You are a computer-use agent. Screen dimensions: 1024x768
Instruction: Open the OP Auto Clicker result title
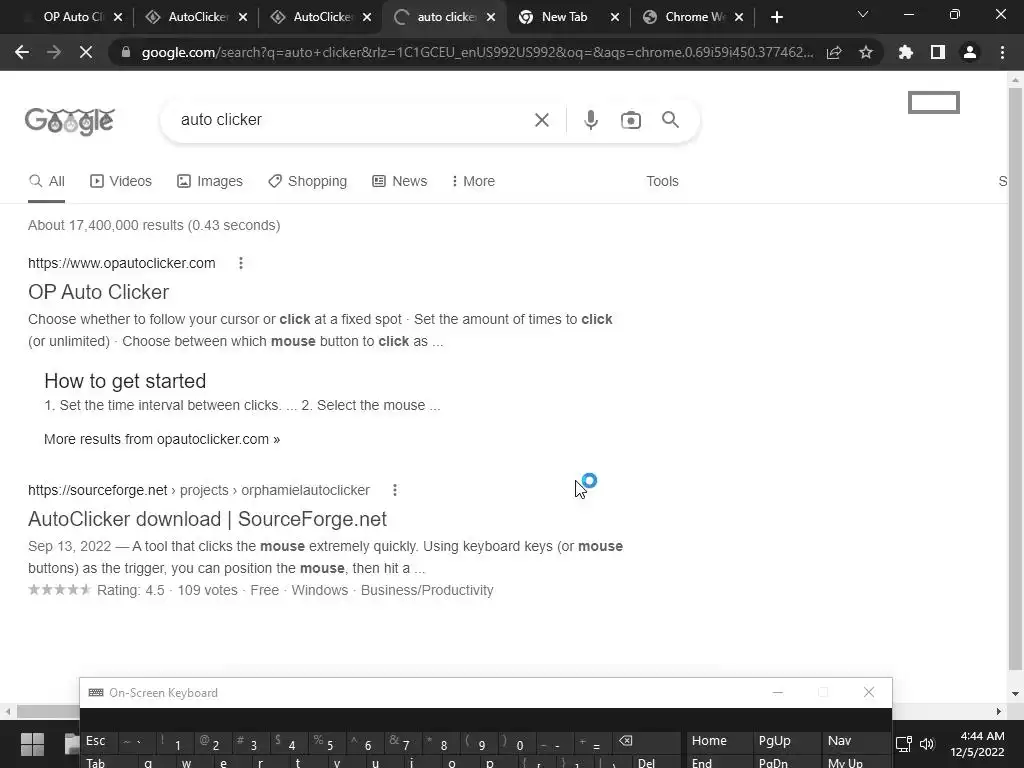(99, 292)
